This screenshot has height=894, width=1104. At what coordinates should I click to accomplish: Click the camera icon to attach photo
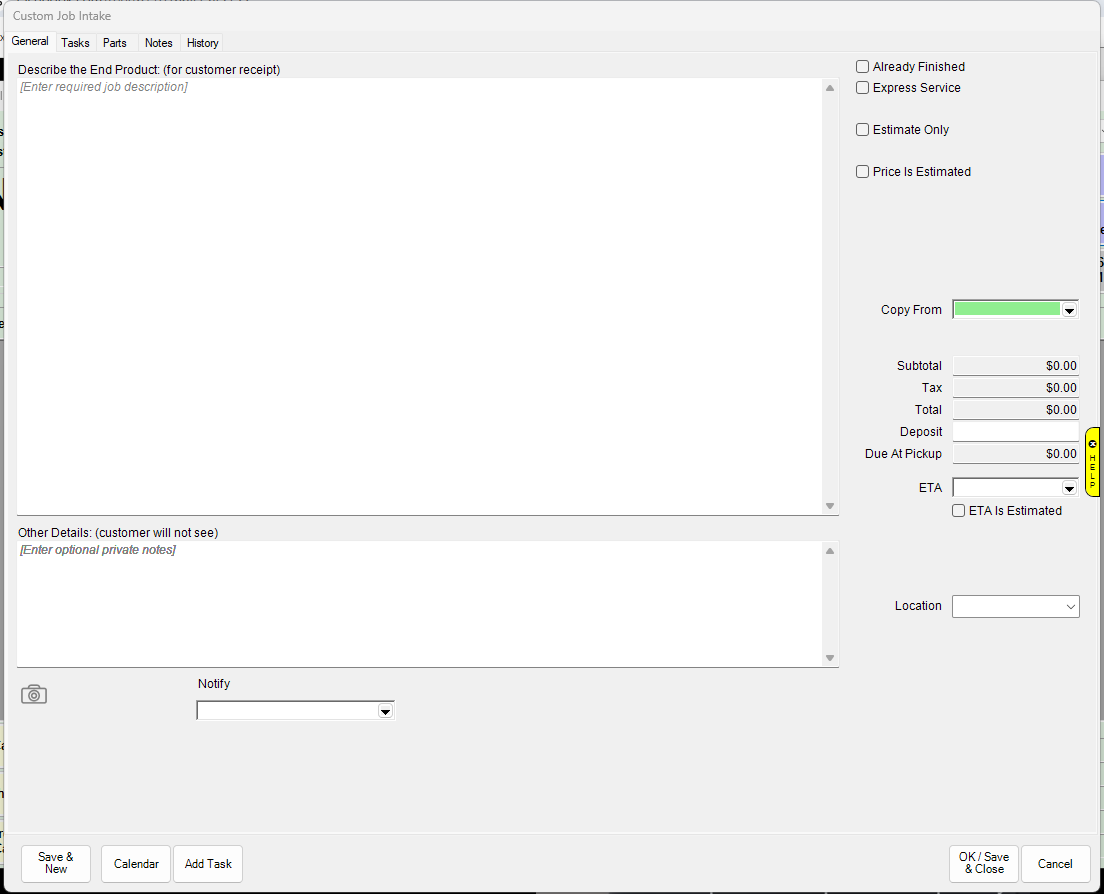(34, 694)
